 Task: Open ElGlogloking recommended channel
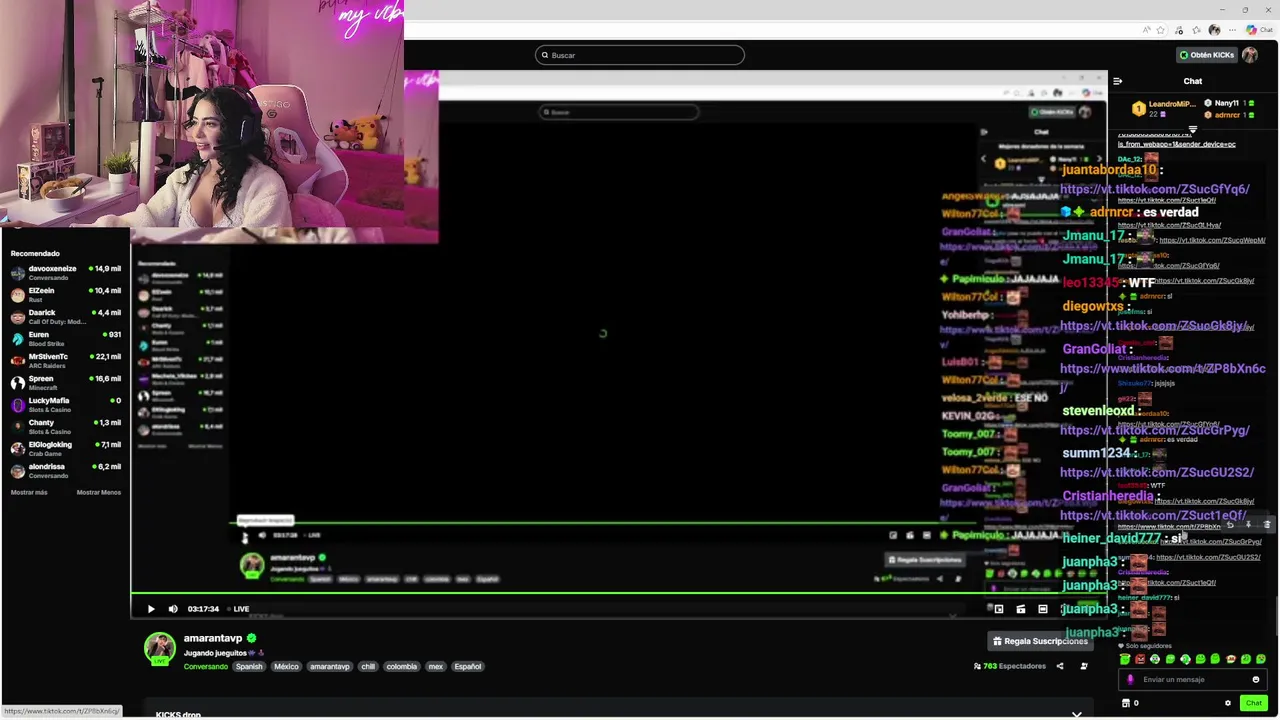point(65,449)
